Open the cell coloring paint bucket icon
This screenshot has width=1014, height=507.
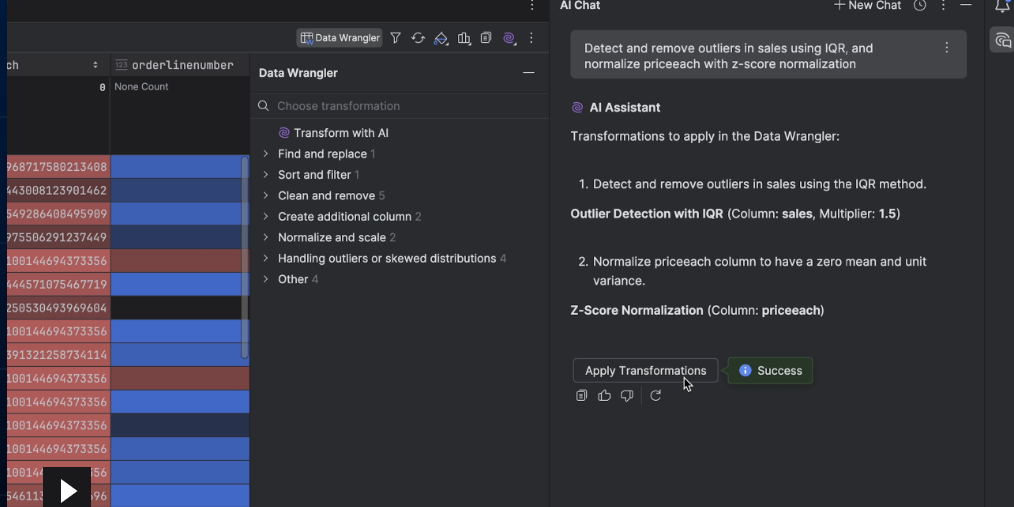441,38
